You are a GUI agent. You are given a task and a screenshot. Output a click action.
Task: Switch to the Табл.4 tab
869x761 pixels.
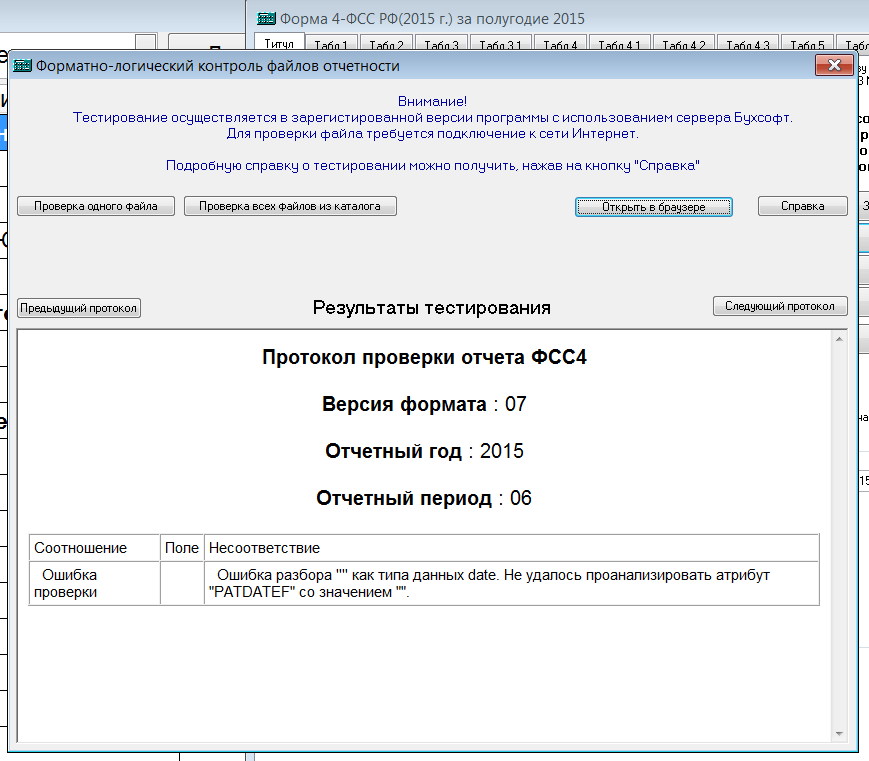pyautogui.click(x=560, y=46)
